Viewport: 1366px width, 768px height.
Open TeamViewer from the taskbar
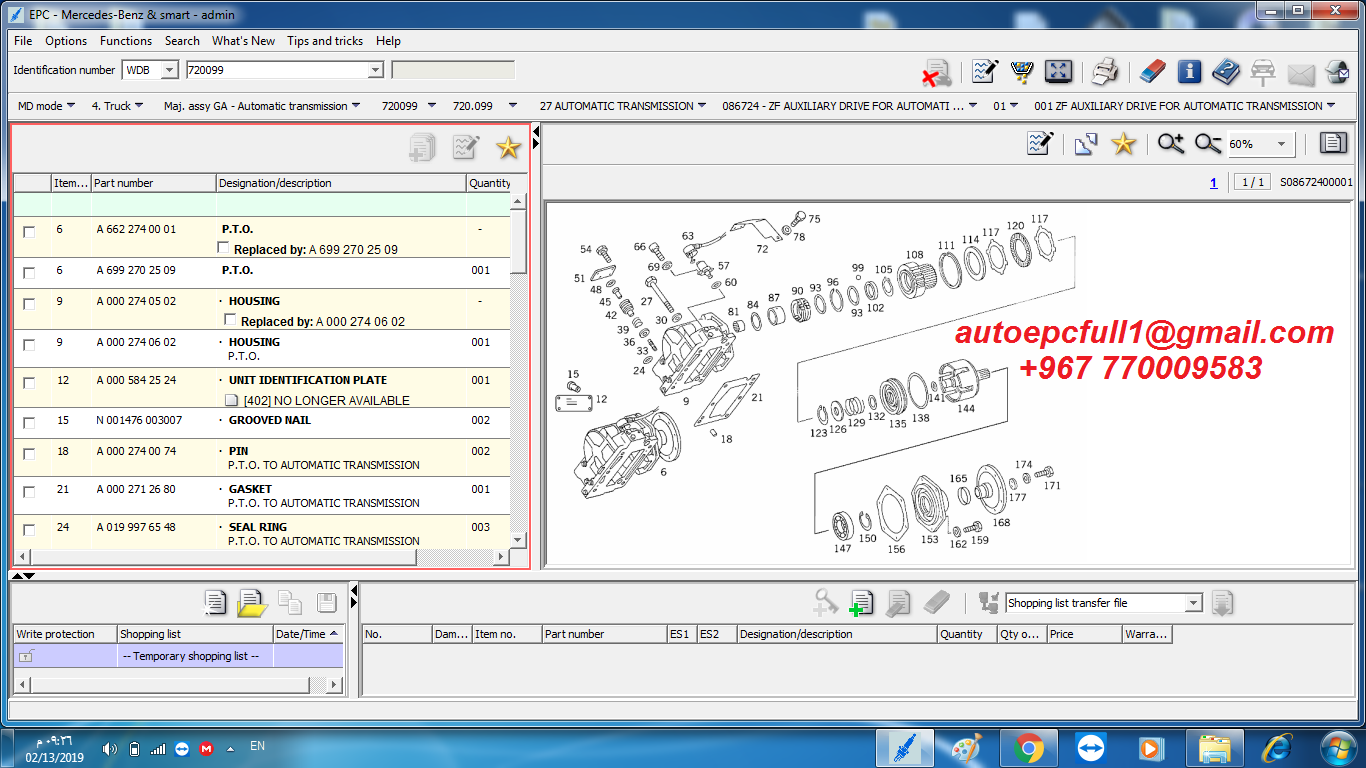pos(1089,747)
